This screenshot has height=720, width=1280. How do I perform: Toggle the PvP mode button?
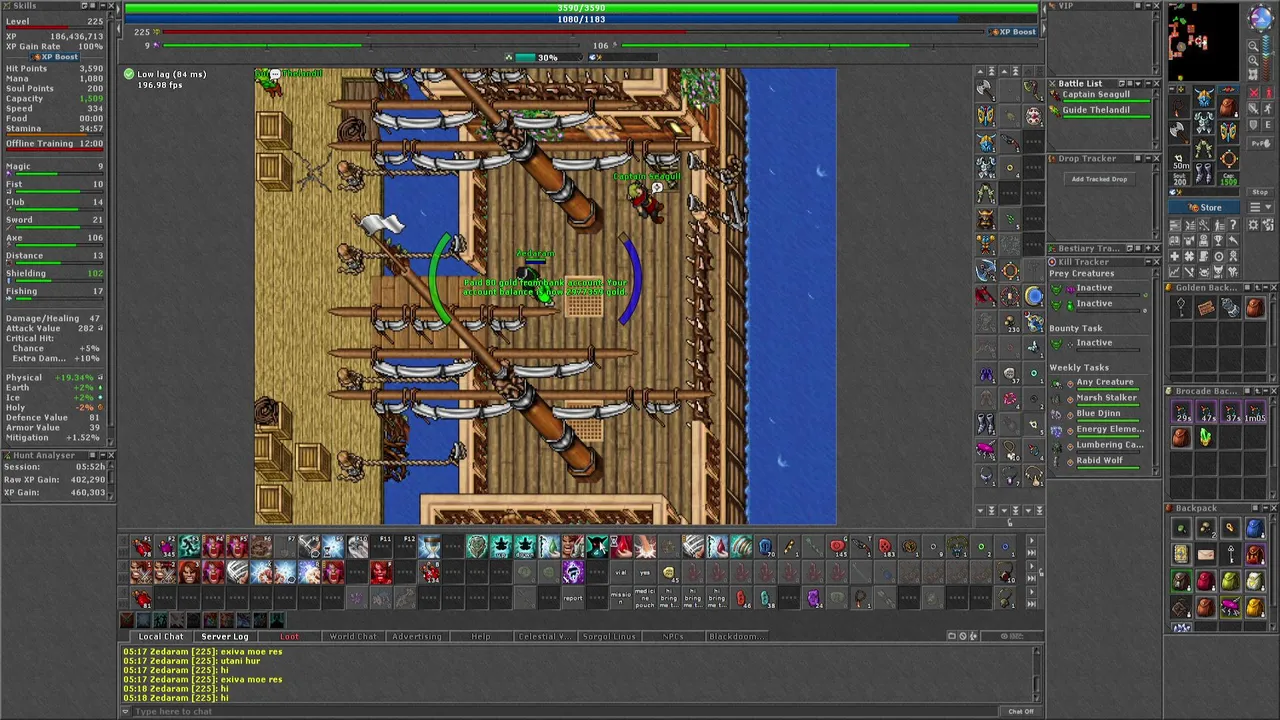point(1260,143)
